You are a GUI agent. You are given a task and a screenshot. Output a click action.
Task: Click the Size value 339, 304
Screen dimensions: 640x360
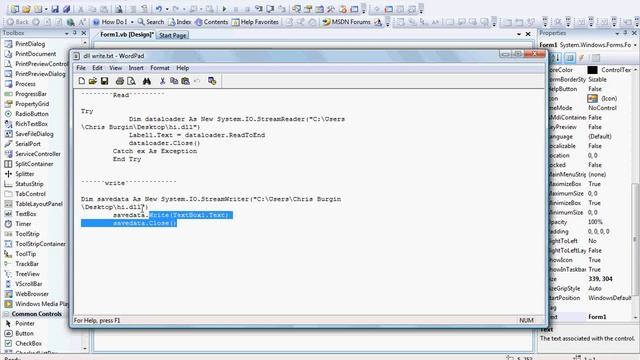[x=600, y=279]
